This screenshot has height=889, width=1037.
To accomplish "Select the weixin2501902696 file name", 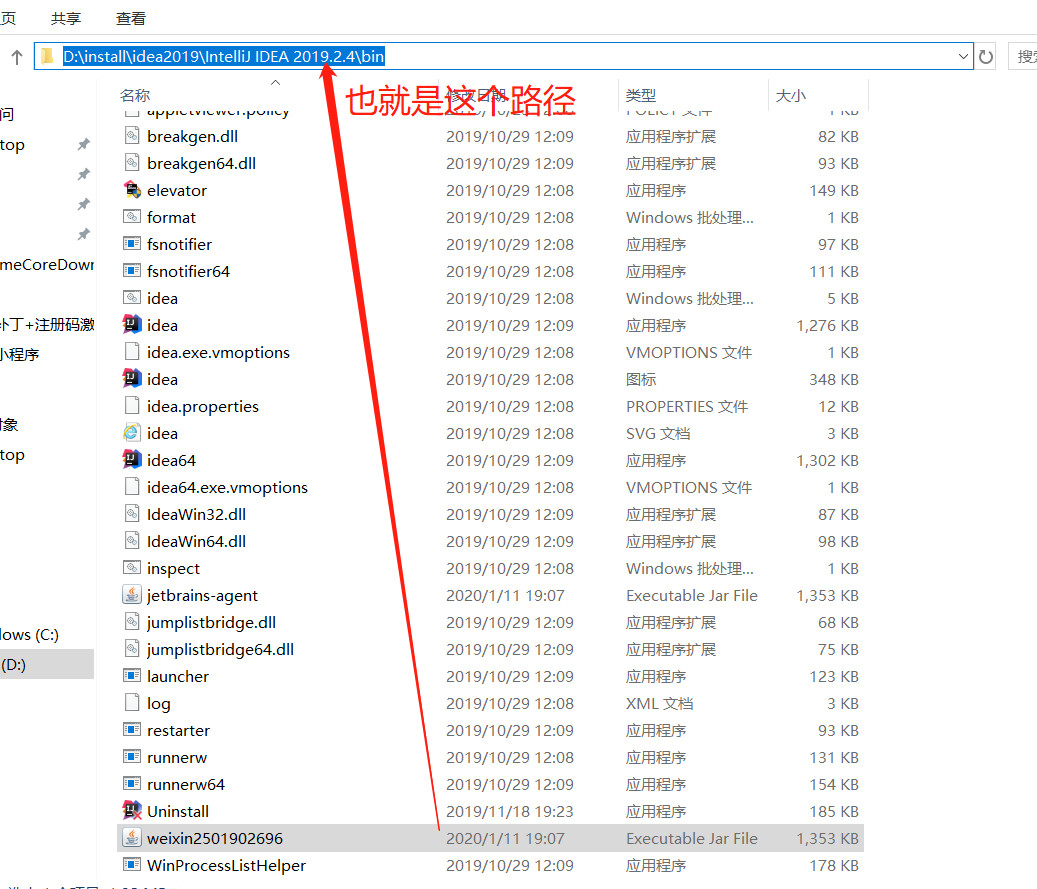I will point(215,838).
